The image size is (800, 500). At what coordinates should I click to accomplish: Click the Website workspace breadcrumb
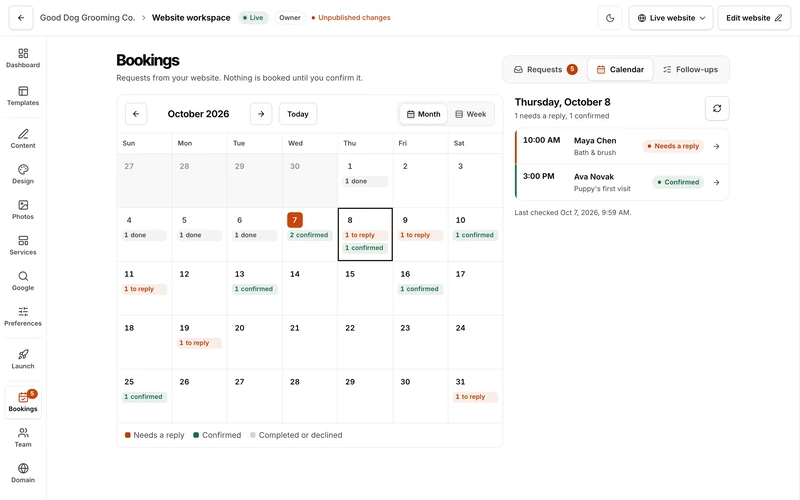point(191,18)
